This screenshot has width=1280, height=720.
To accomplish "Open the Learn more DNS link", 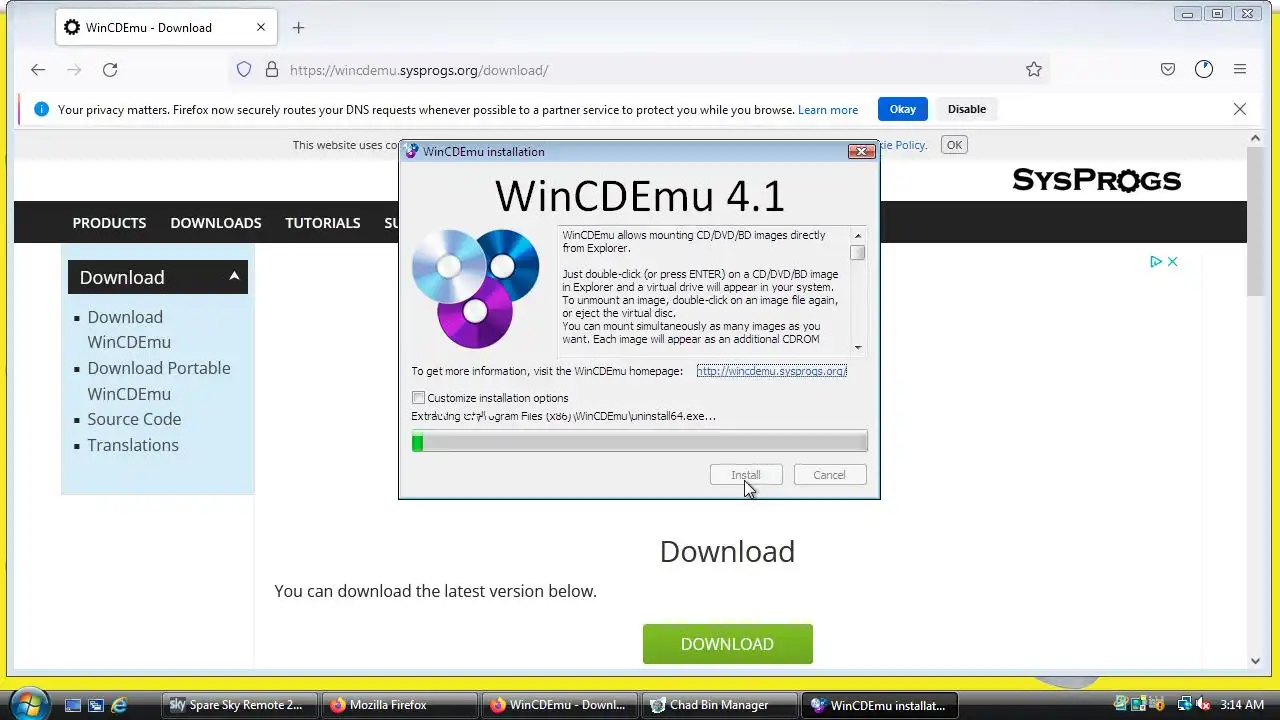I will (828, 110).
